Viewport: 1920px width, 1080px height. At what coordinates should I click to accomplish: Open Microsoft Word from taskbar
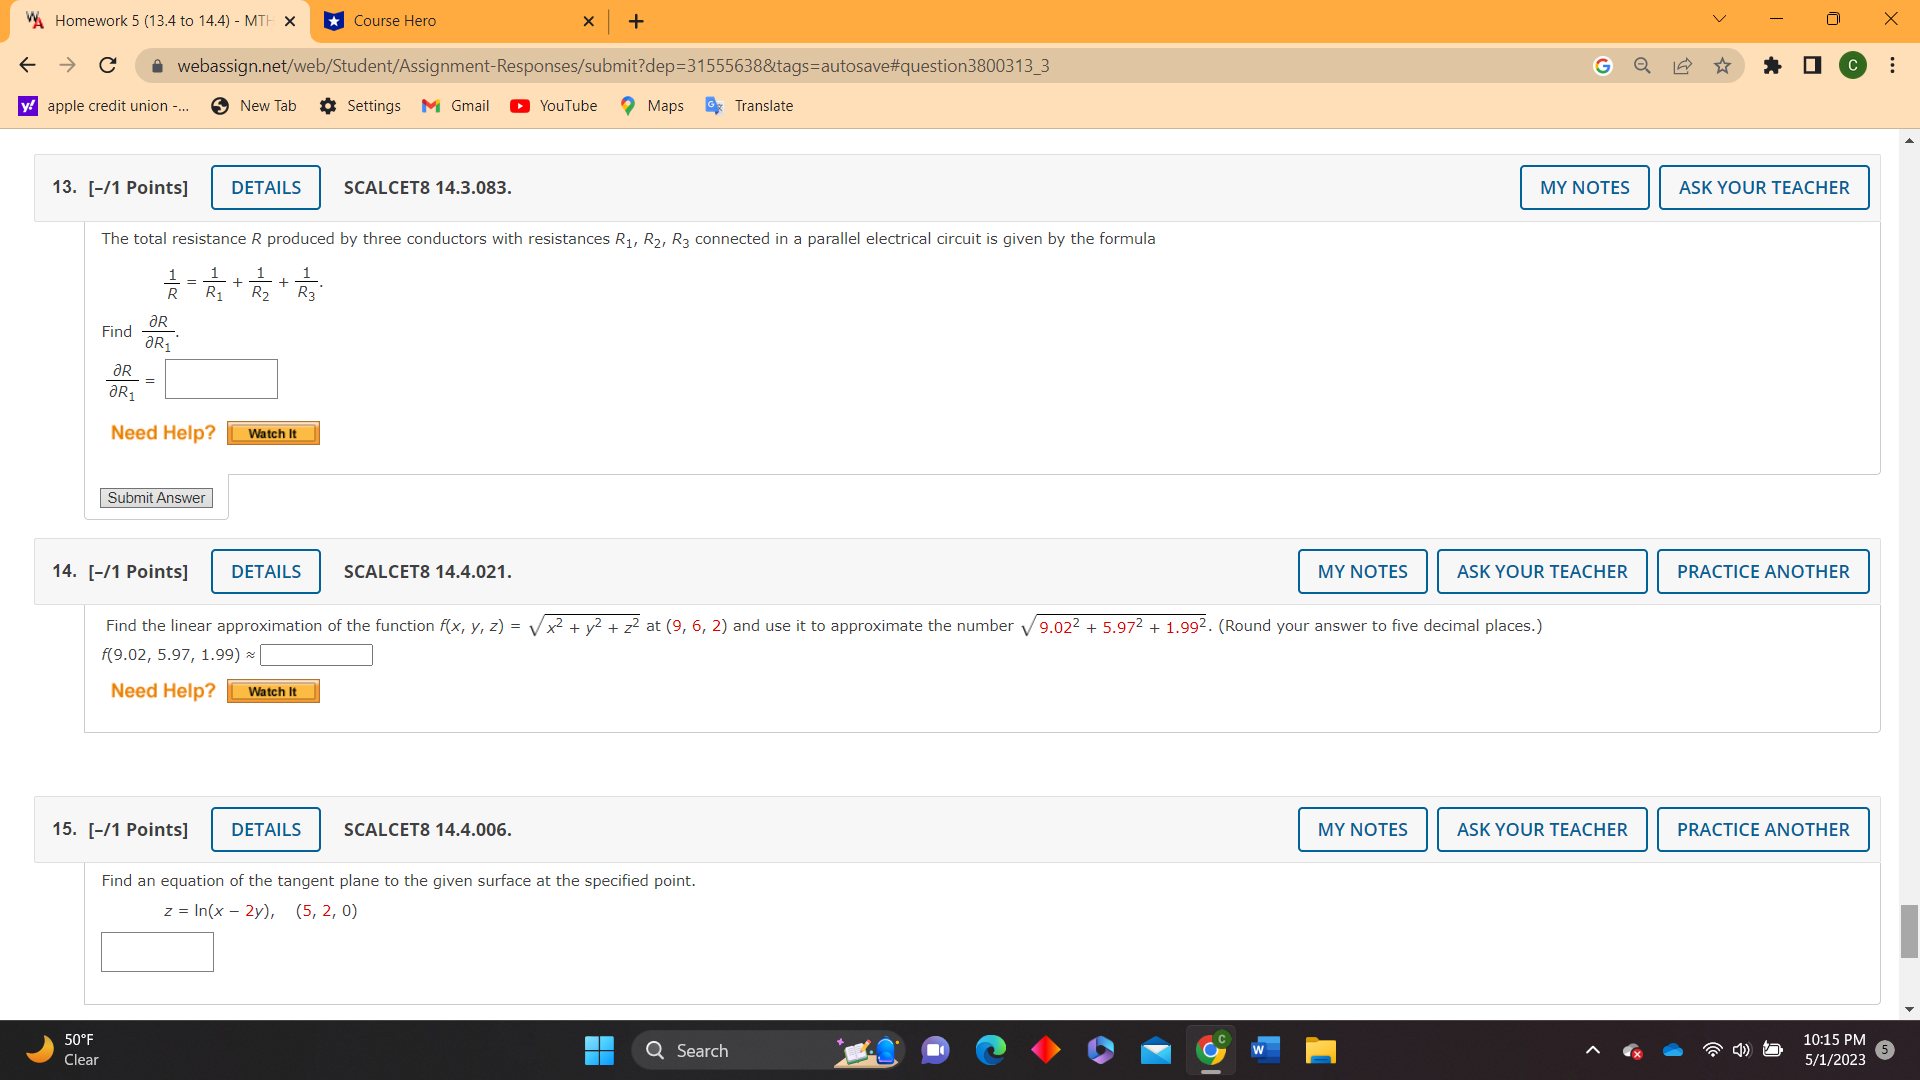1265,1050
